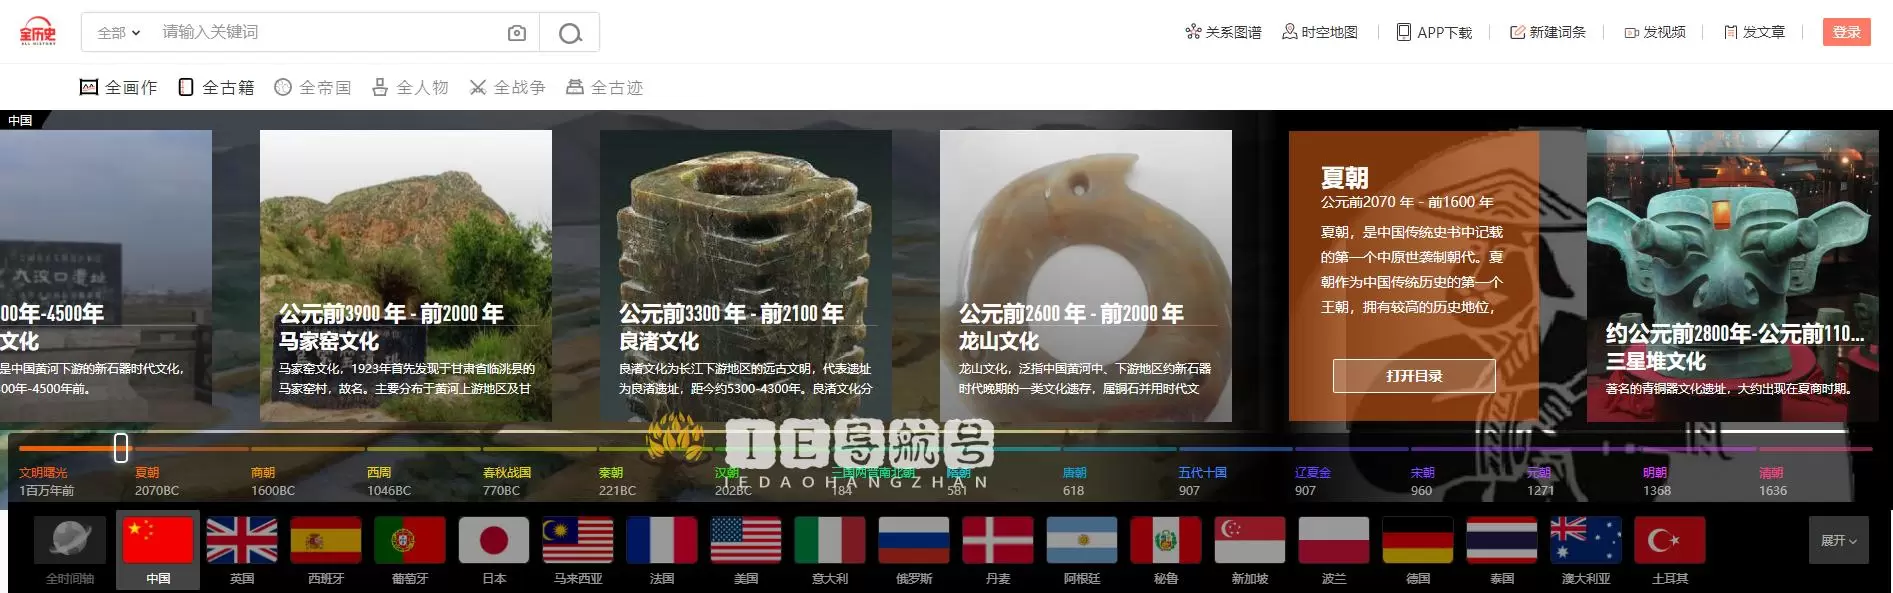Expand the country list with 展开
The image size is (1893, 593).
click(1838, 540)
